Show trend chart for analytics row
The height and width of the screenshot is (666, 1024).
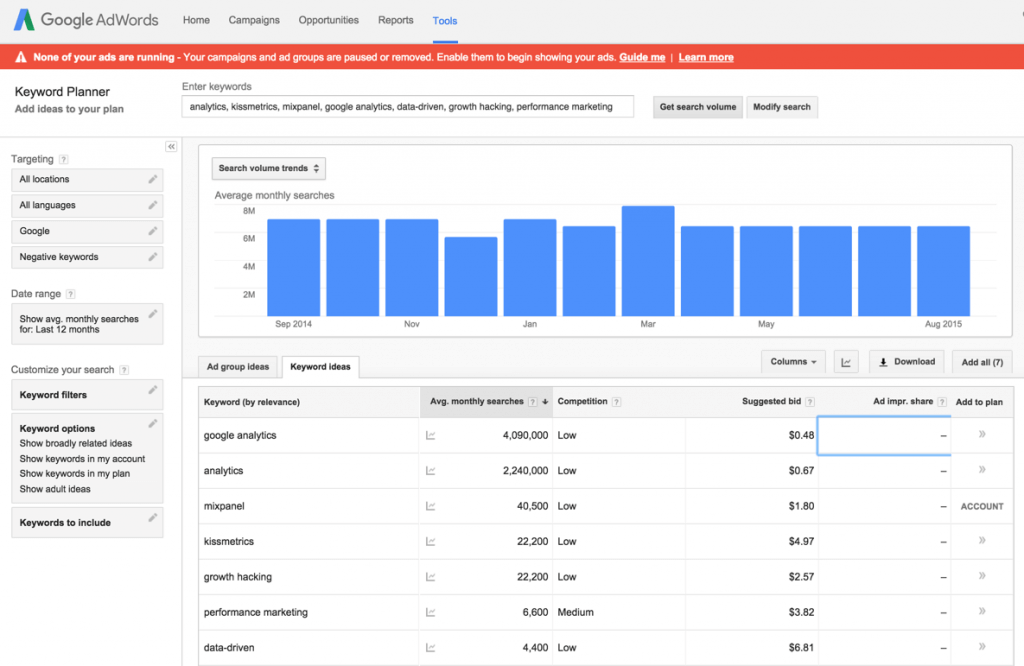click(x=430, y=471)
